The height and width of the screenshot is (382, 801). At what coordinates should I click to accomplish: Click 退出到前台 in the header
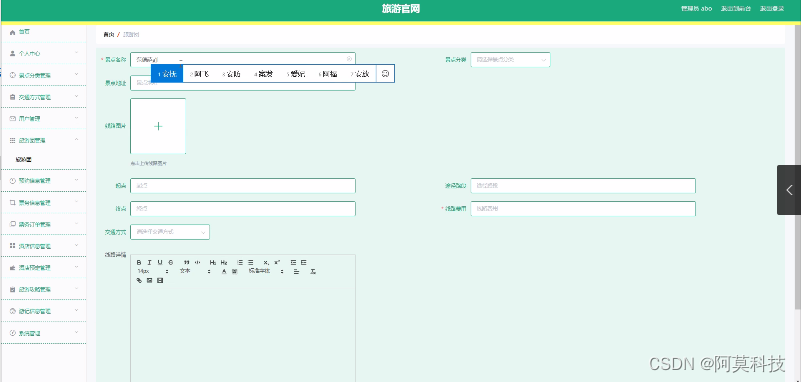736,9
